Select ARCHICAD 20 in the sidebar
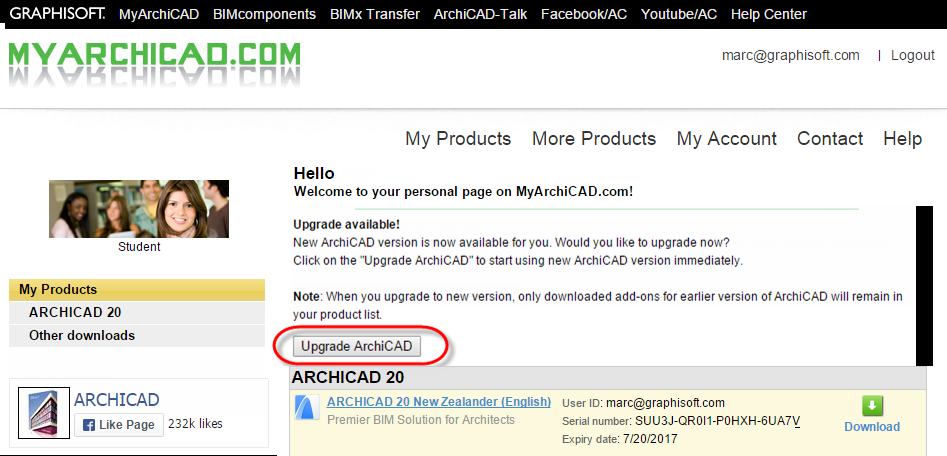Viewport: 947px width, 456px height. click(x=137, y=313)
